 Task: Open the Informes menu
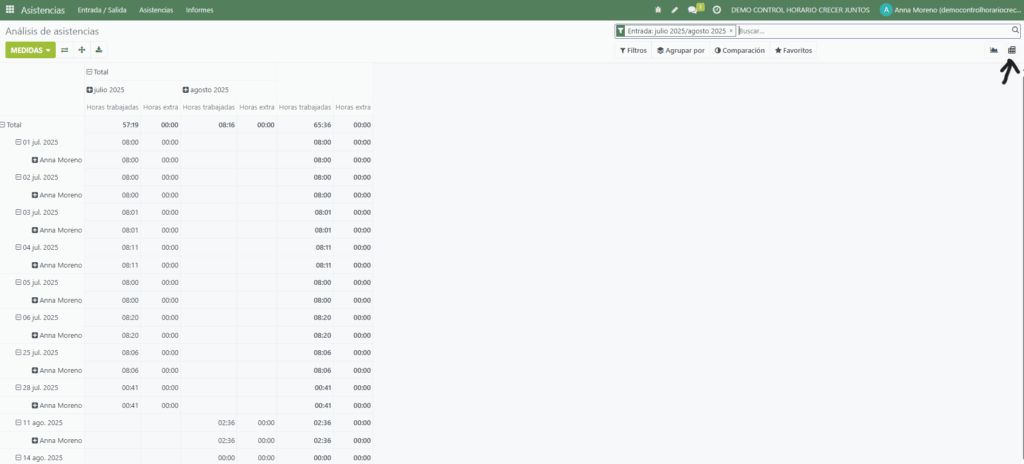(x=199, y=10)
